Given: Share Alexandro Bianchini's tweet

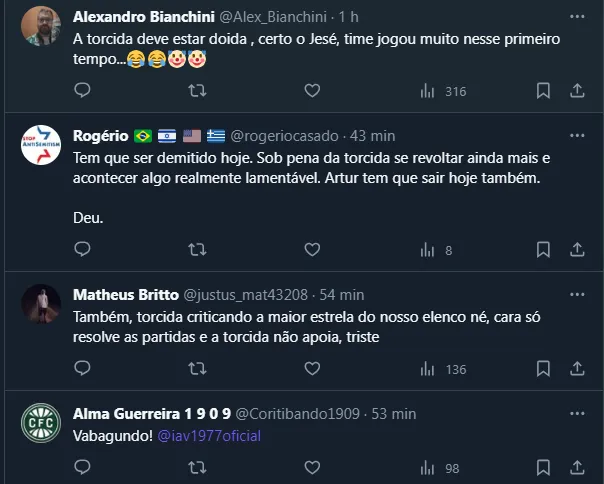Looking at the screenshot, I should click(577, 91).
